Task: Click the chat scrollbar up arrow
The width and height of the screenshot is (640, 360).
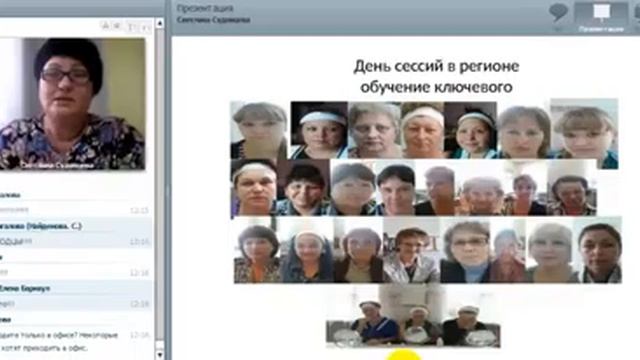Action: (x=160, y=24)
